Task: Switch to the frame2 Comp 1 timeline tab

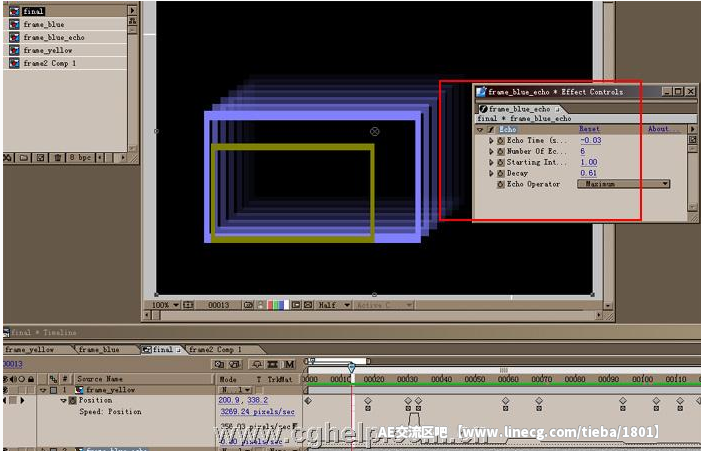Action: tap(215, 350)
